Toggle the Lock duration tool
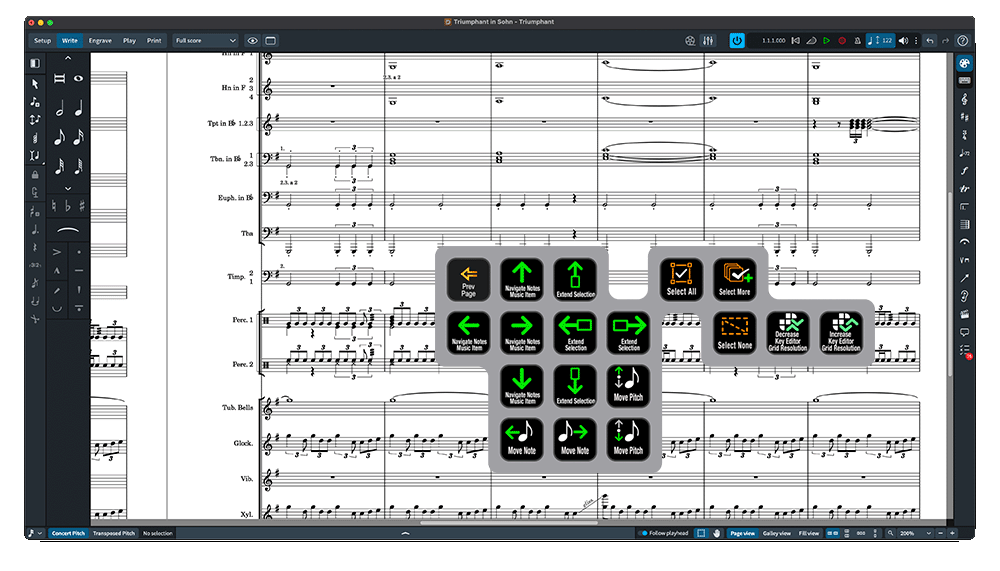This screenshot has width=1000, height=571. [x=35, y=174]
